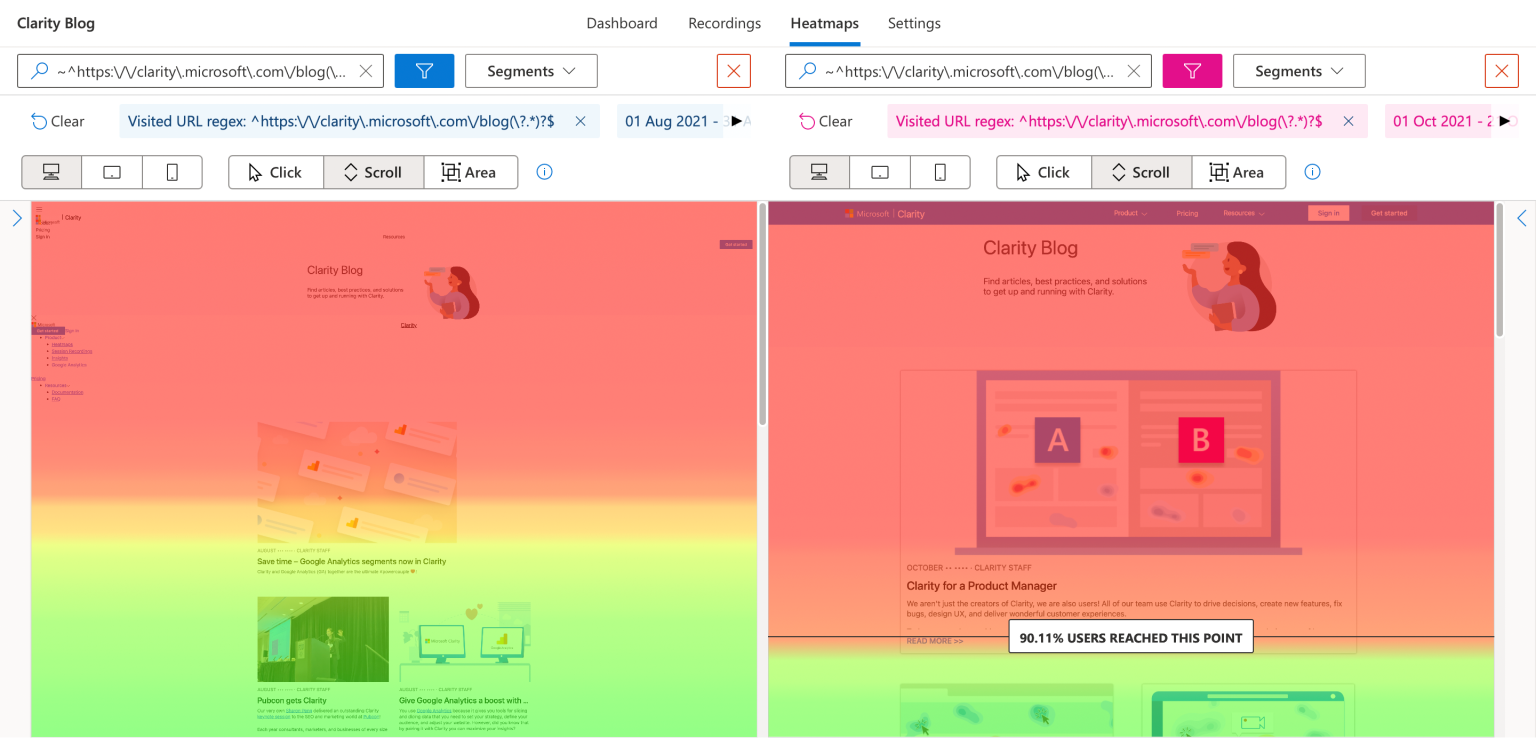This screenshot has width=1536, height=738.
Task: Click the info icon next to the left Area button
Action: click(544, 171)
